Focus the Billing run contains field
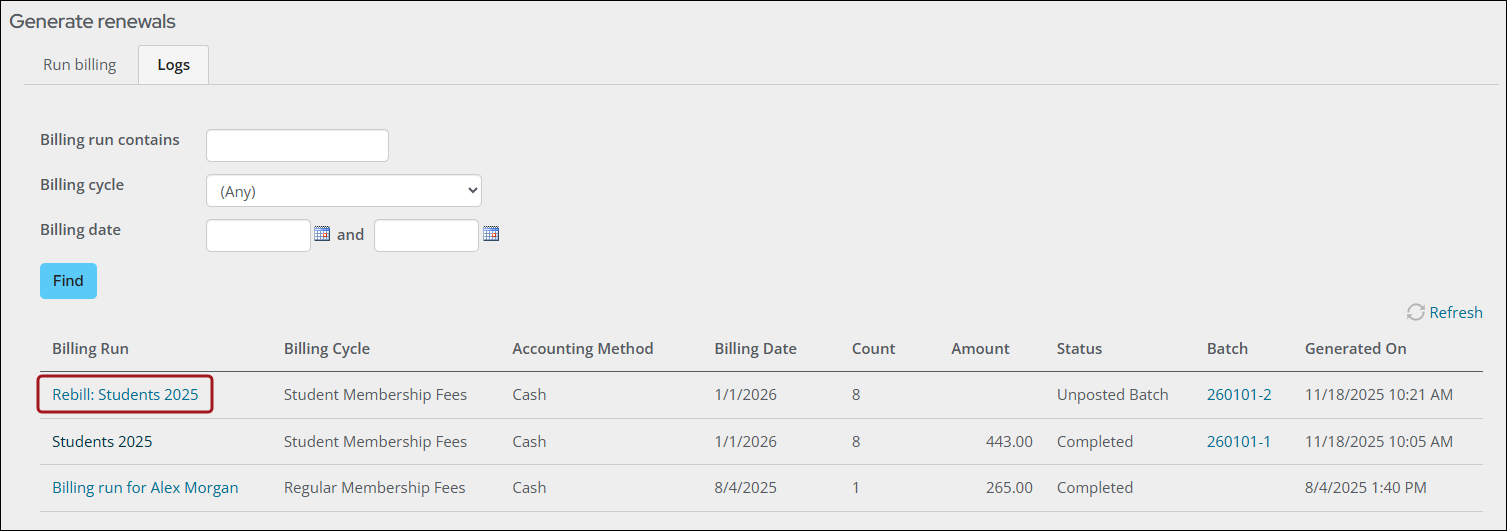The image size is (1507, 531). 297,145
